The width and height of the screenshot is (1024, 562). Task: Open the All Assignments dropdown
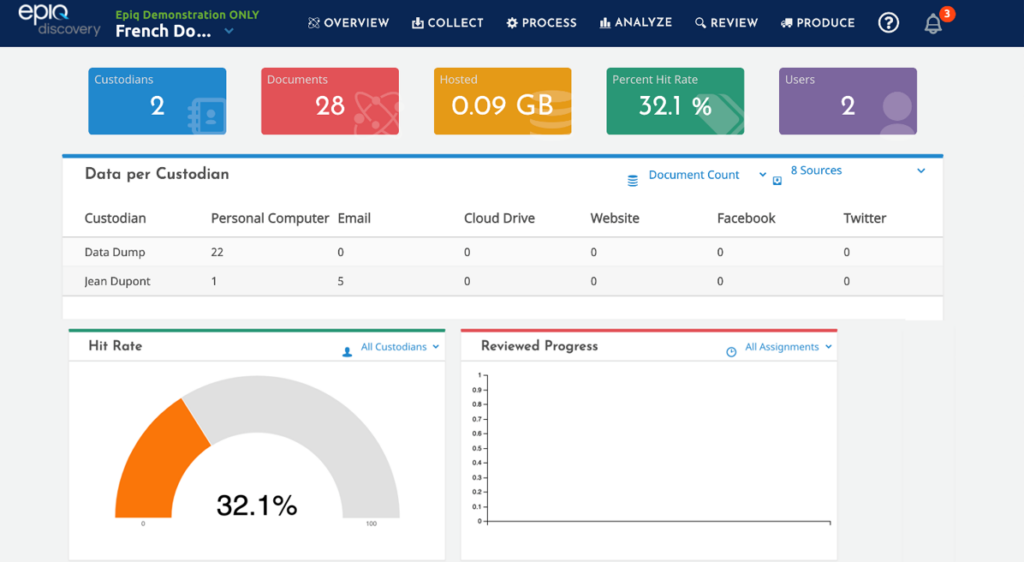point(788,347)
